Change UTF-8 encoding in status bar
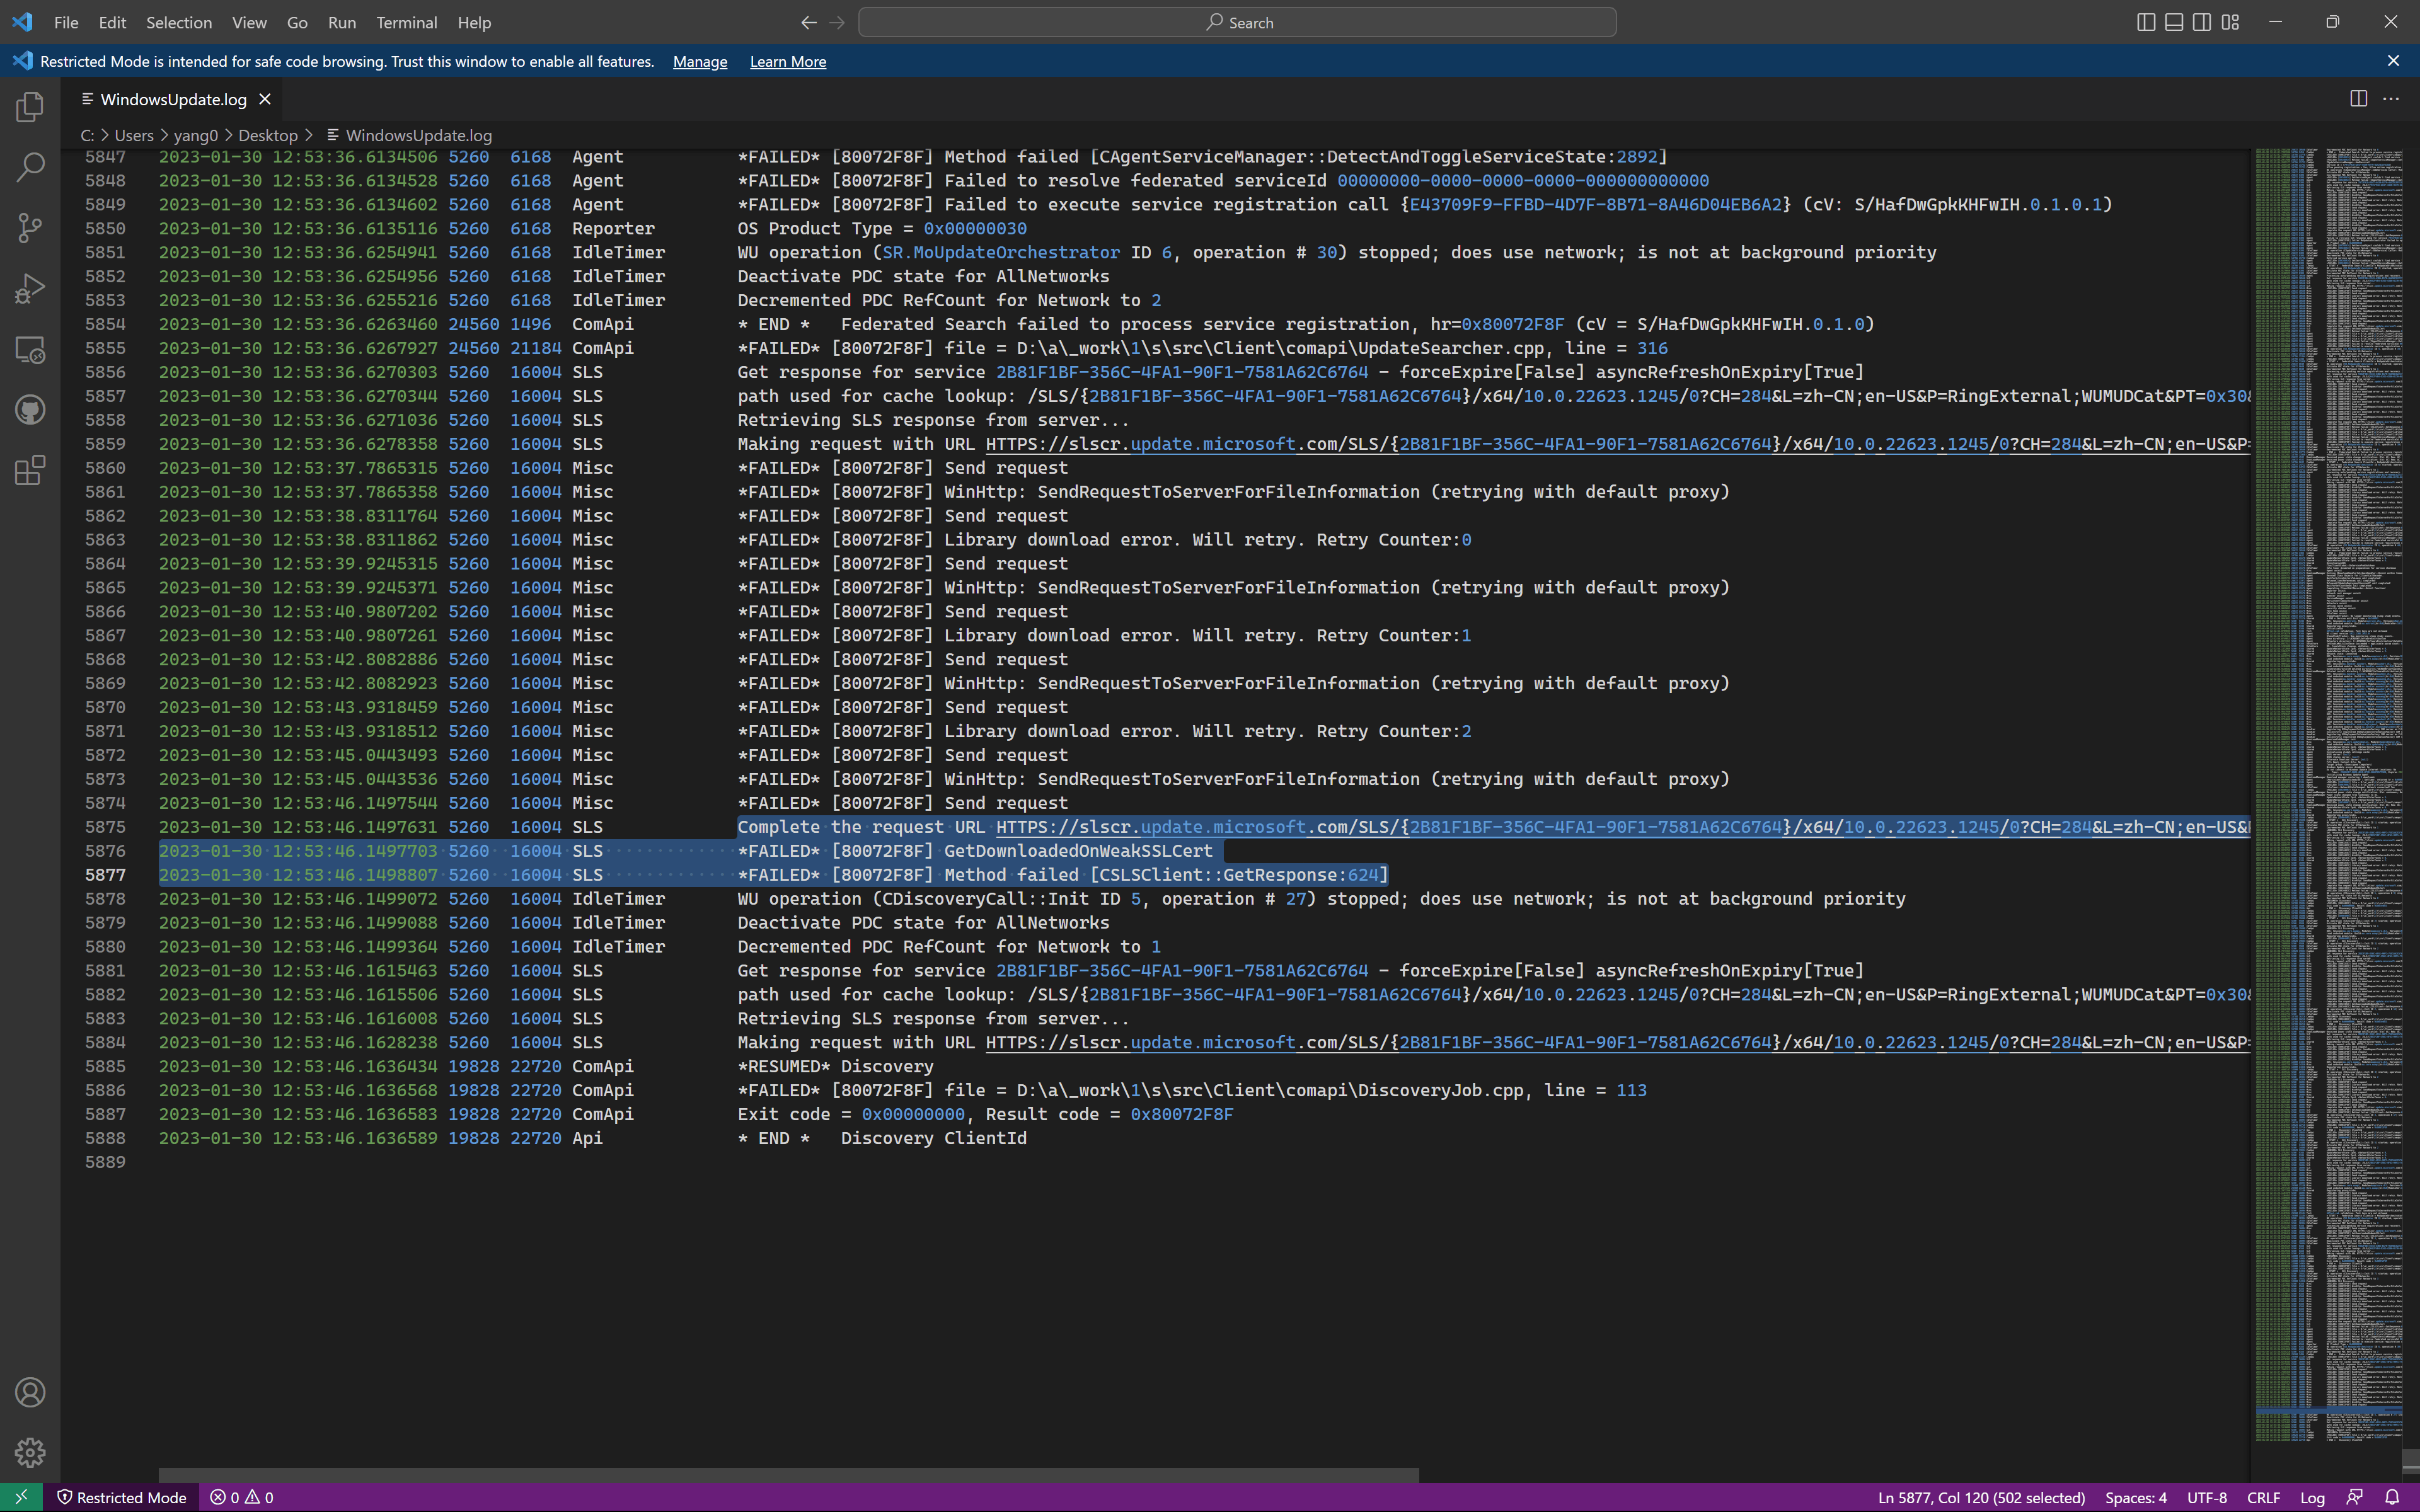The image size is (2420, 1512). (x=2206, y=1497)
